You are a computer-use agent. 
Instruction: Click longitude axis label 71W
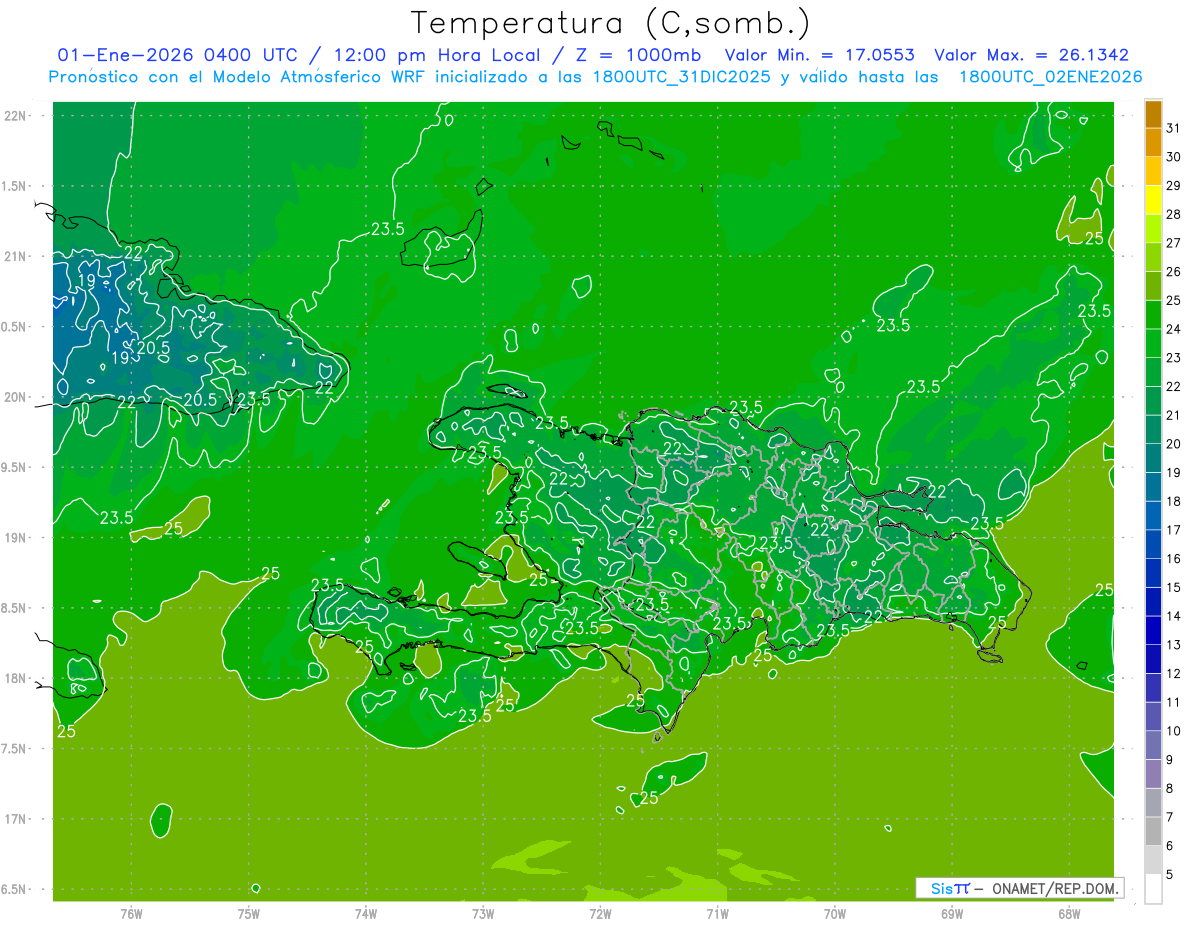click(717, 913)
